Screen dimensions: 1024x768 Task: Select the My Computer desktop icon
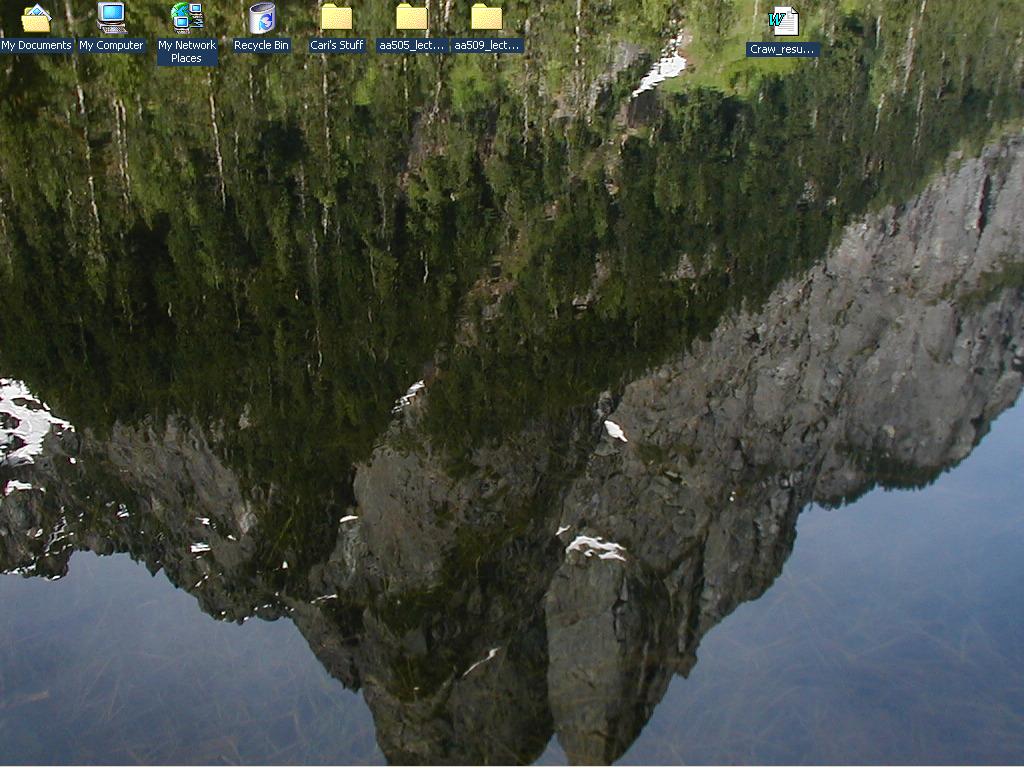coord(111,18)
